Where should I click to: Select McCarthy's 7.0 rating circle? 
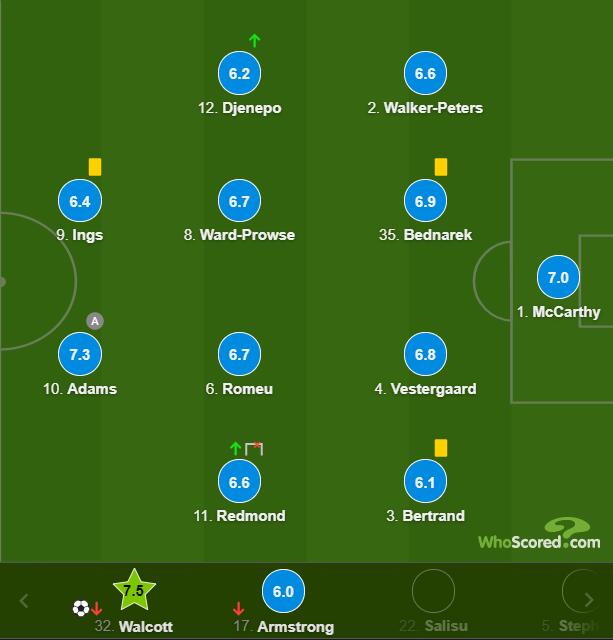click(x=558, y=277)
